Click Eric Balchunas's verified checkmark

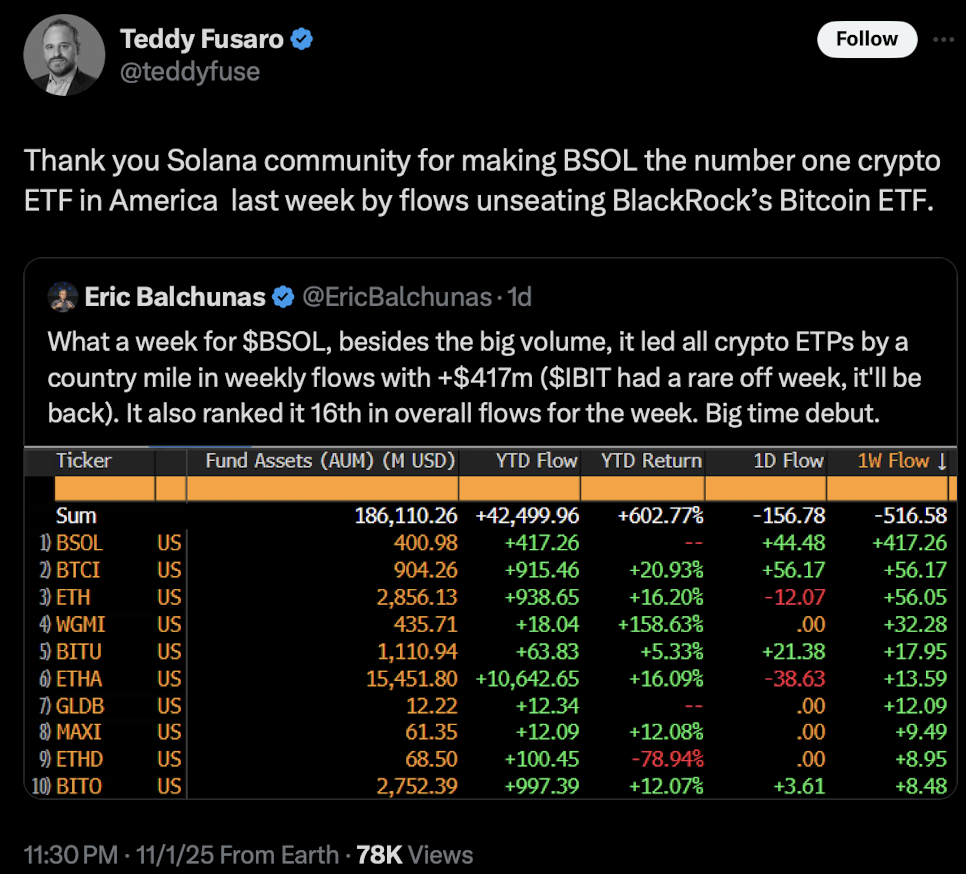click(284, 297)
